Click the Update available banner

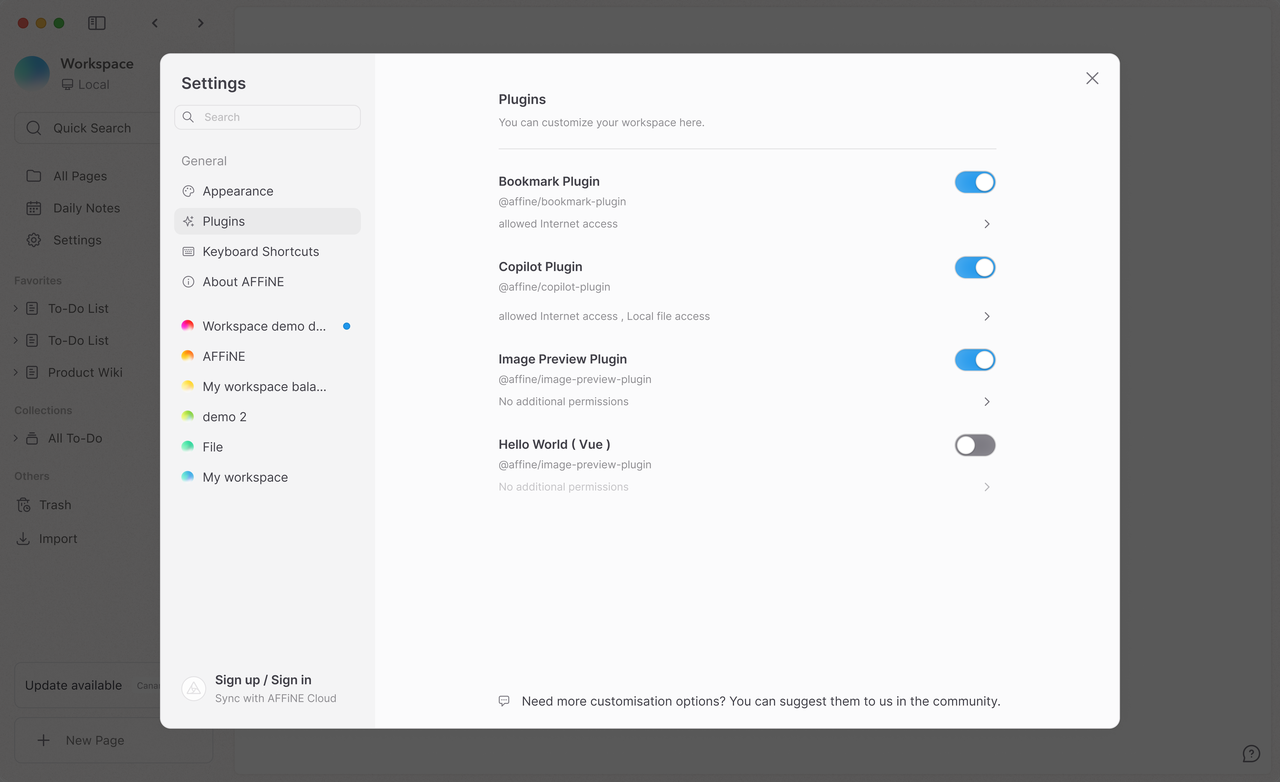88,685
